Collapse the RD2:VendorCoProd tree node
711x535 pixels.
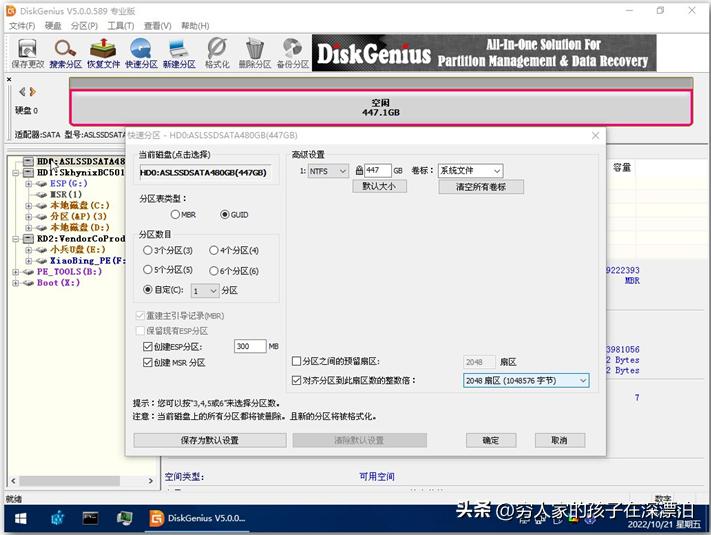pyautogui.click(x=16, y=239)
